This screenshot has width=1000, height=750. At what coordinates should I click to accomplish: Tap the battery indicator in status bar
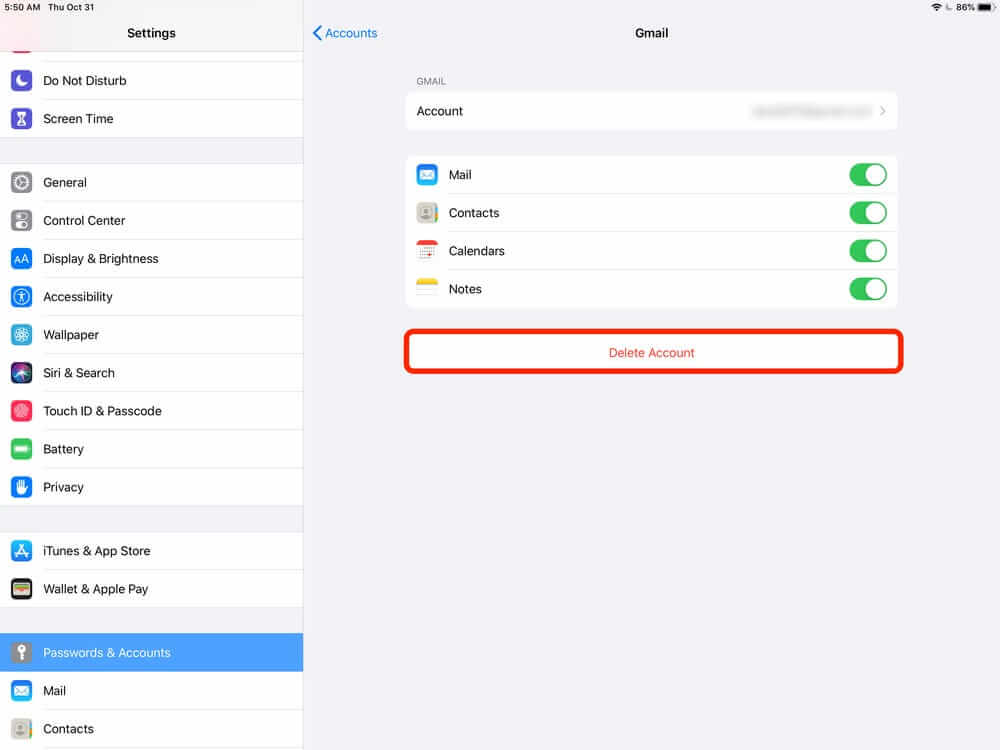(985, 7)
